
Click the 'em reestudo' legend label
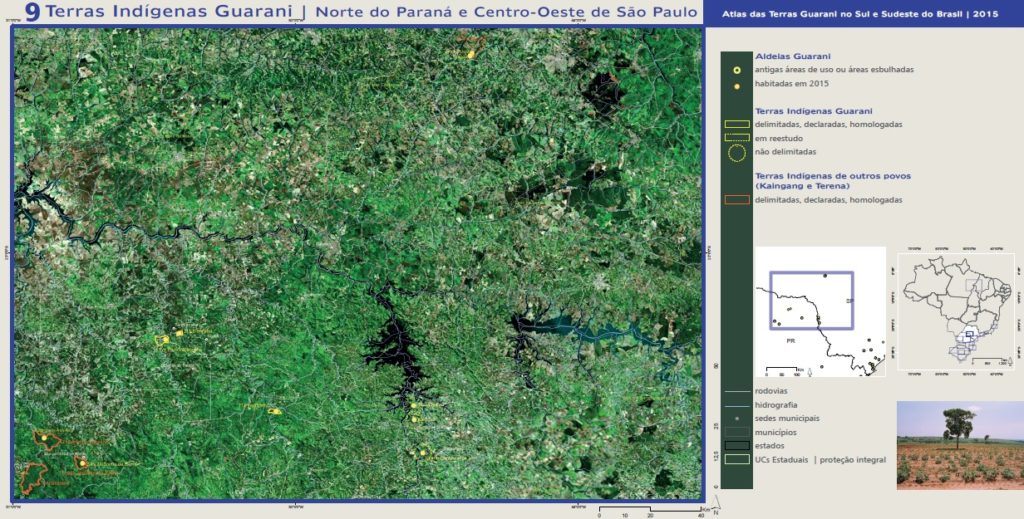779,138
